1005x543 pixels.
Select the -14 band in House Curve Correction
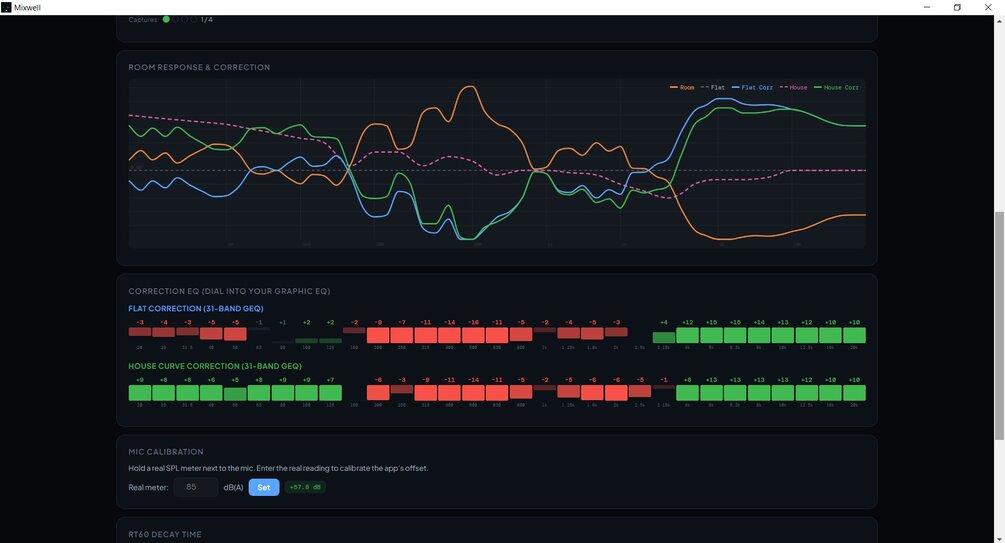pyautogui.click(x=473, y=392)
